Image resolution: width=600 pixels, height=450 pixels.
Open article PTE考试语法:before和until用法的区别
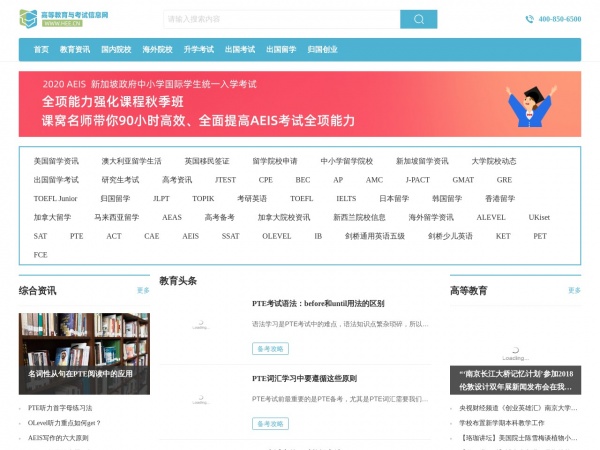[x=318, y=303]
